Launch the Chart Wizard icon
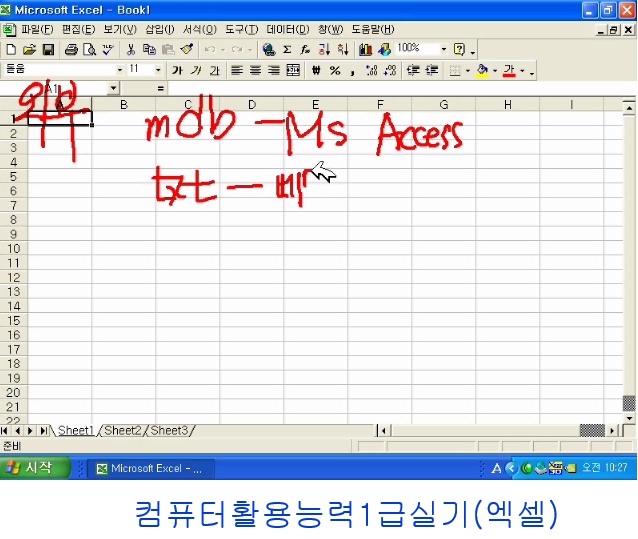 click(365, 50)
